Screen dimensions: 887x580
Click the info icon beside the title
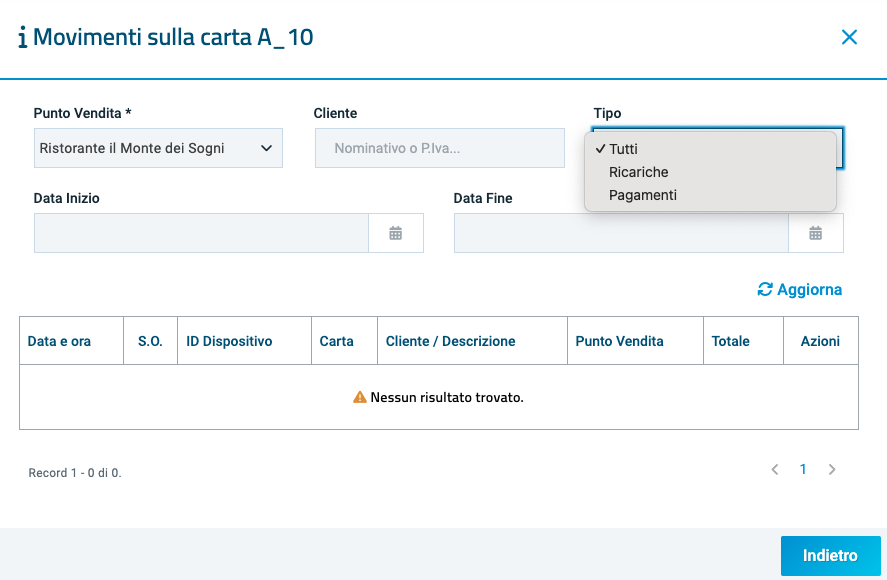[x=22, y=38]
